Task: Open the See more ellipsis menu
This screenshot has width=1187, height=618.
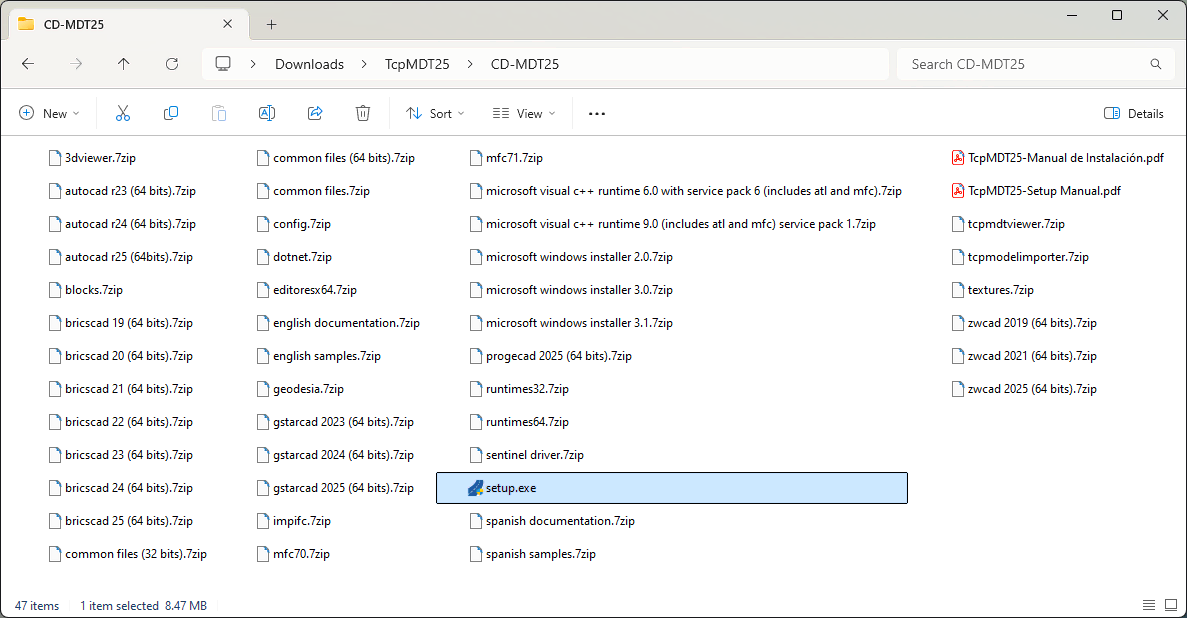Action: (x=597, y=114)
